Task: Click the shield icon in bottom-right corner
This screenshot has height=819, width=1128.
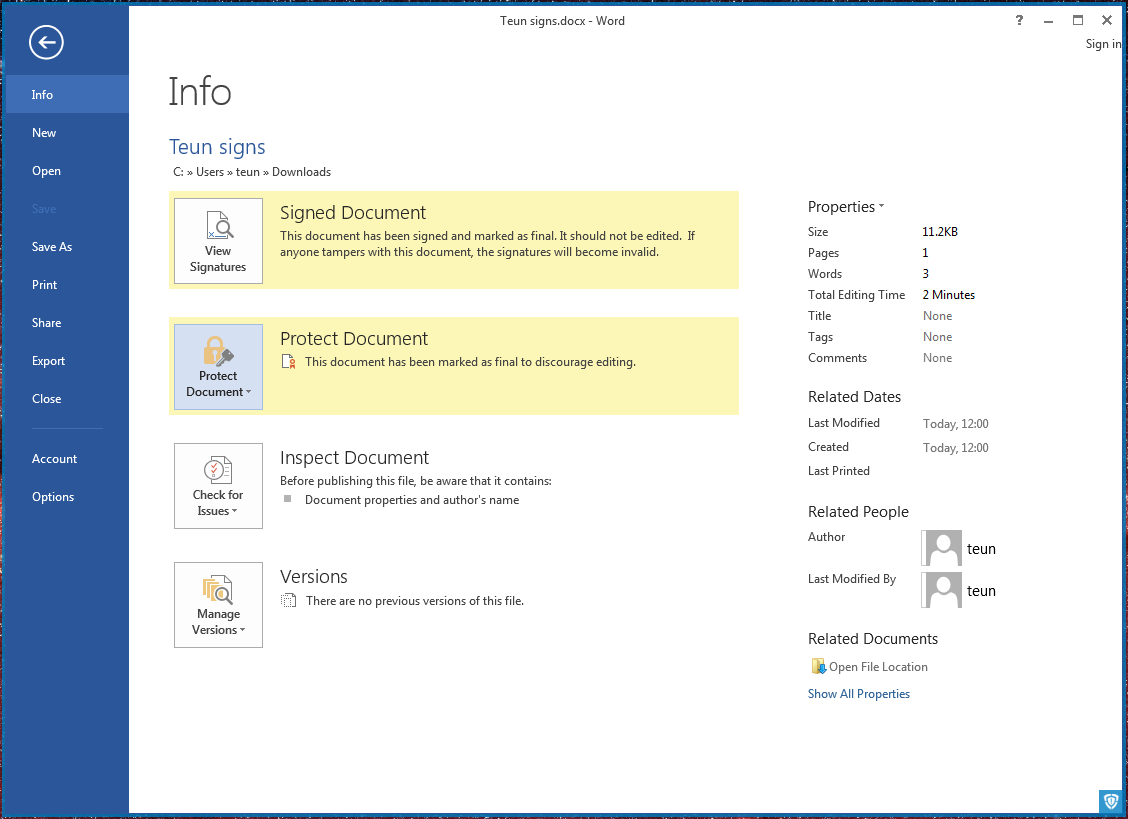Action: pos(1111,801)
